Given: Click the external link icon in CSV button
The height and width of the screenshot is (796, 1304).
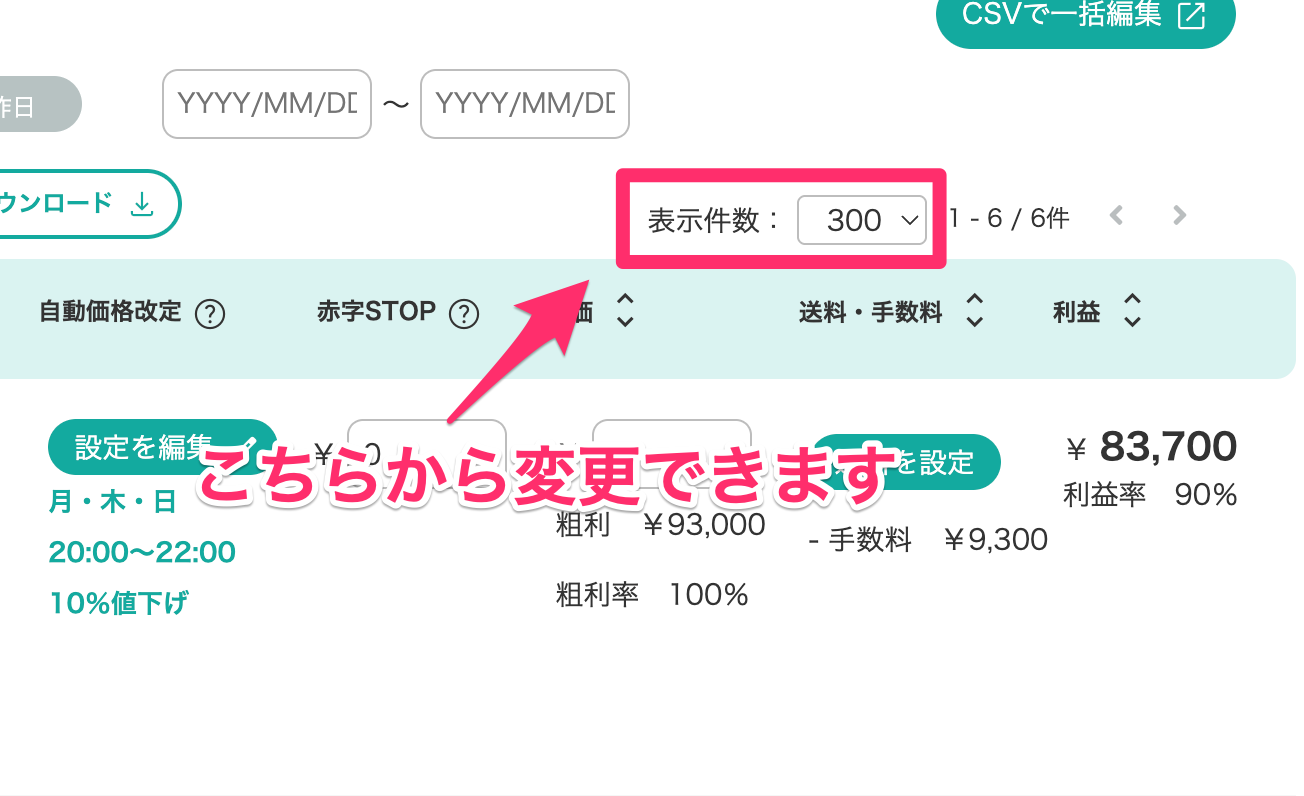Looking at the screenshot, I should [1191, 16].
